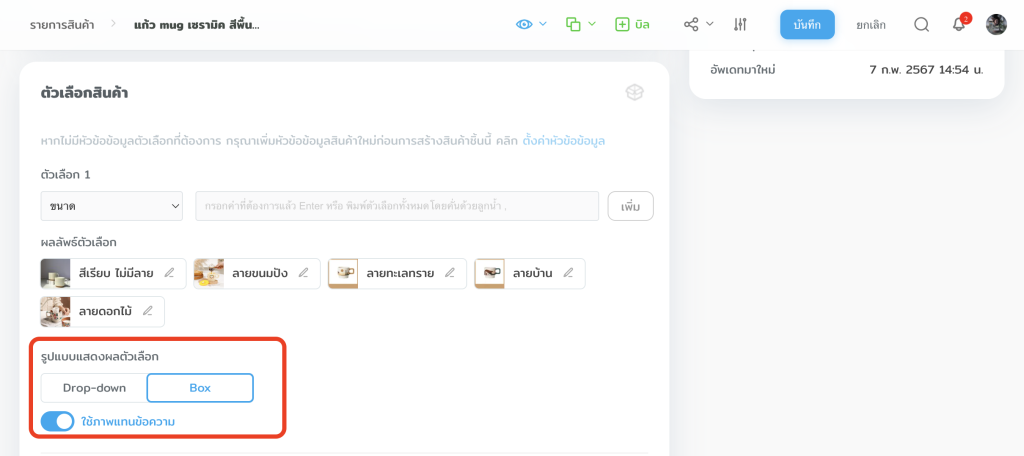Click the บันทึก save button
Image resolution: width=1024 pixels, height=456 pixels.
(807, 24)
